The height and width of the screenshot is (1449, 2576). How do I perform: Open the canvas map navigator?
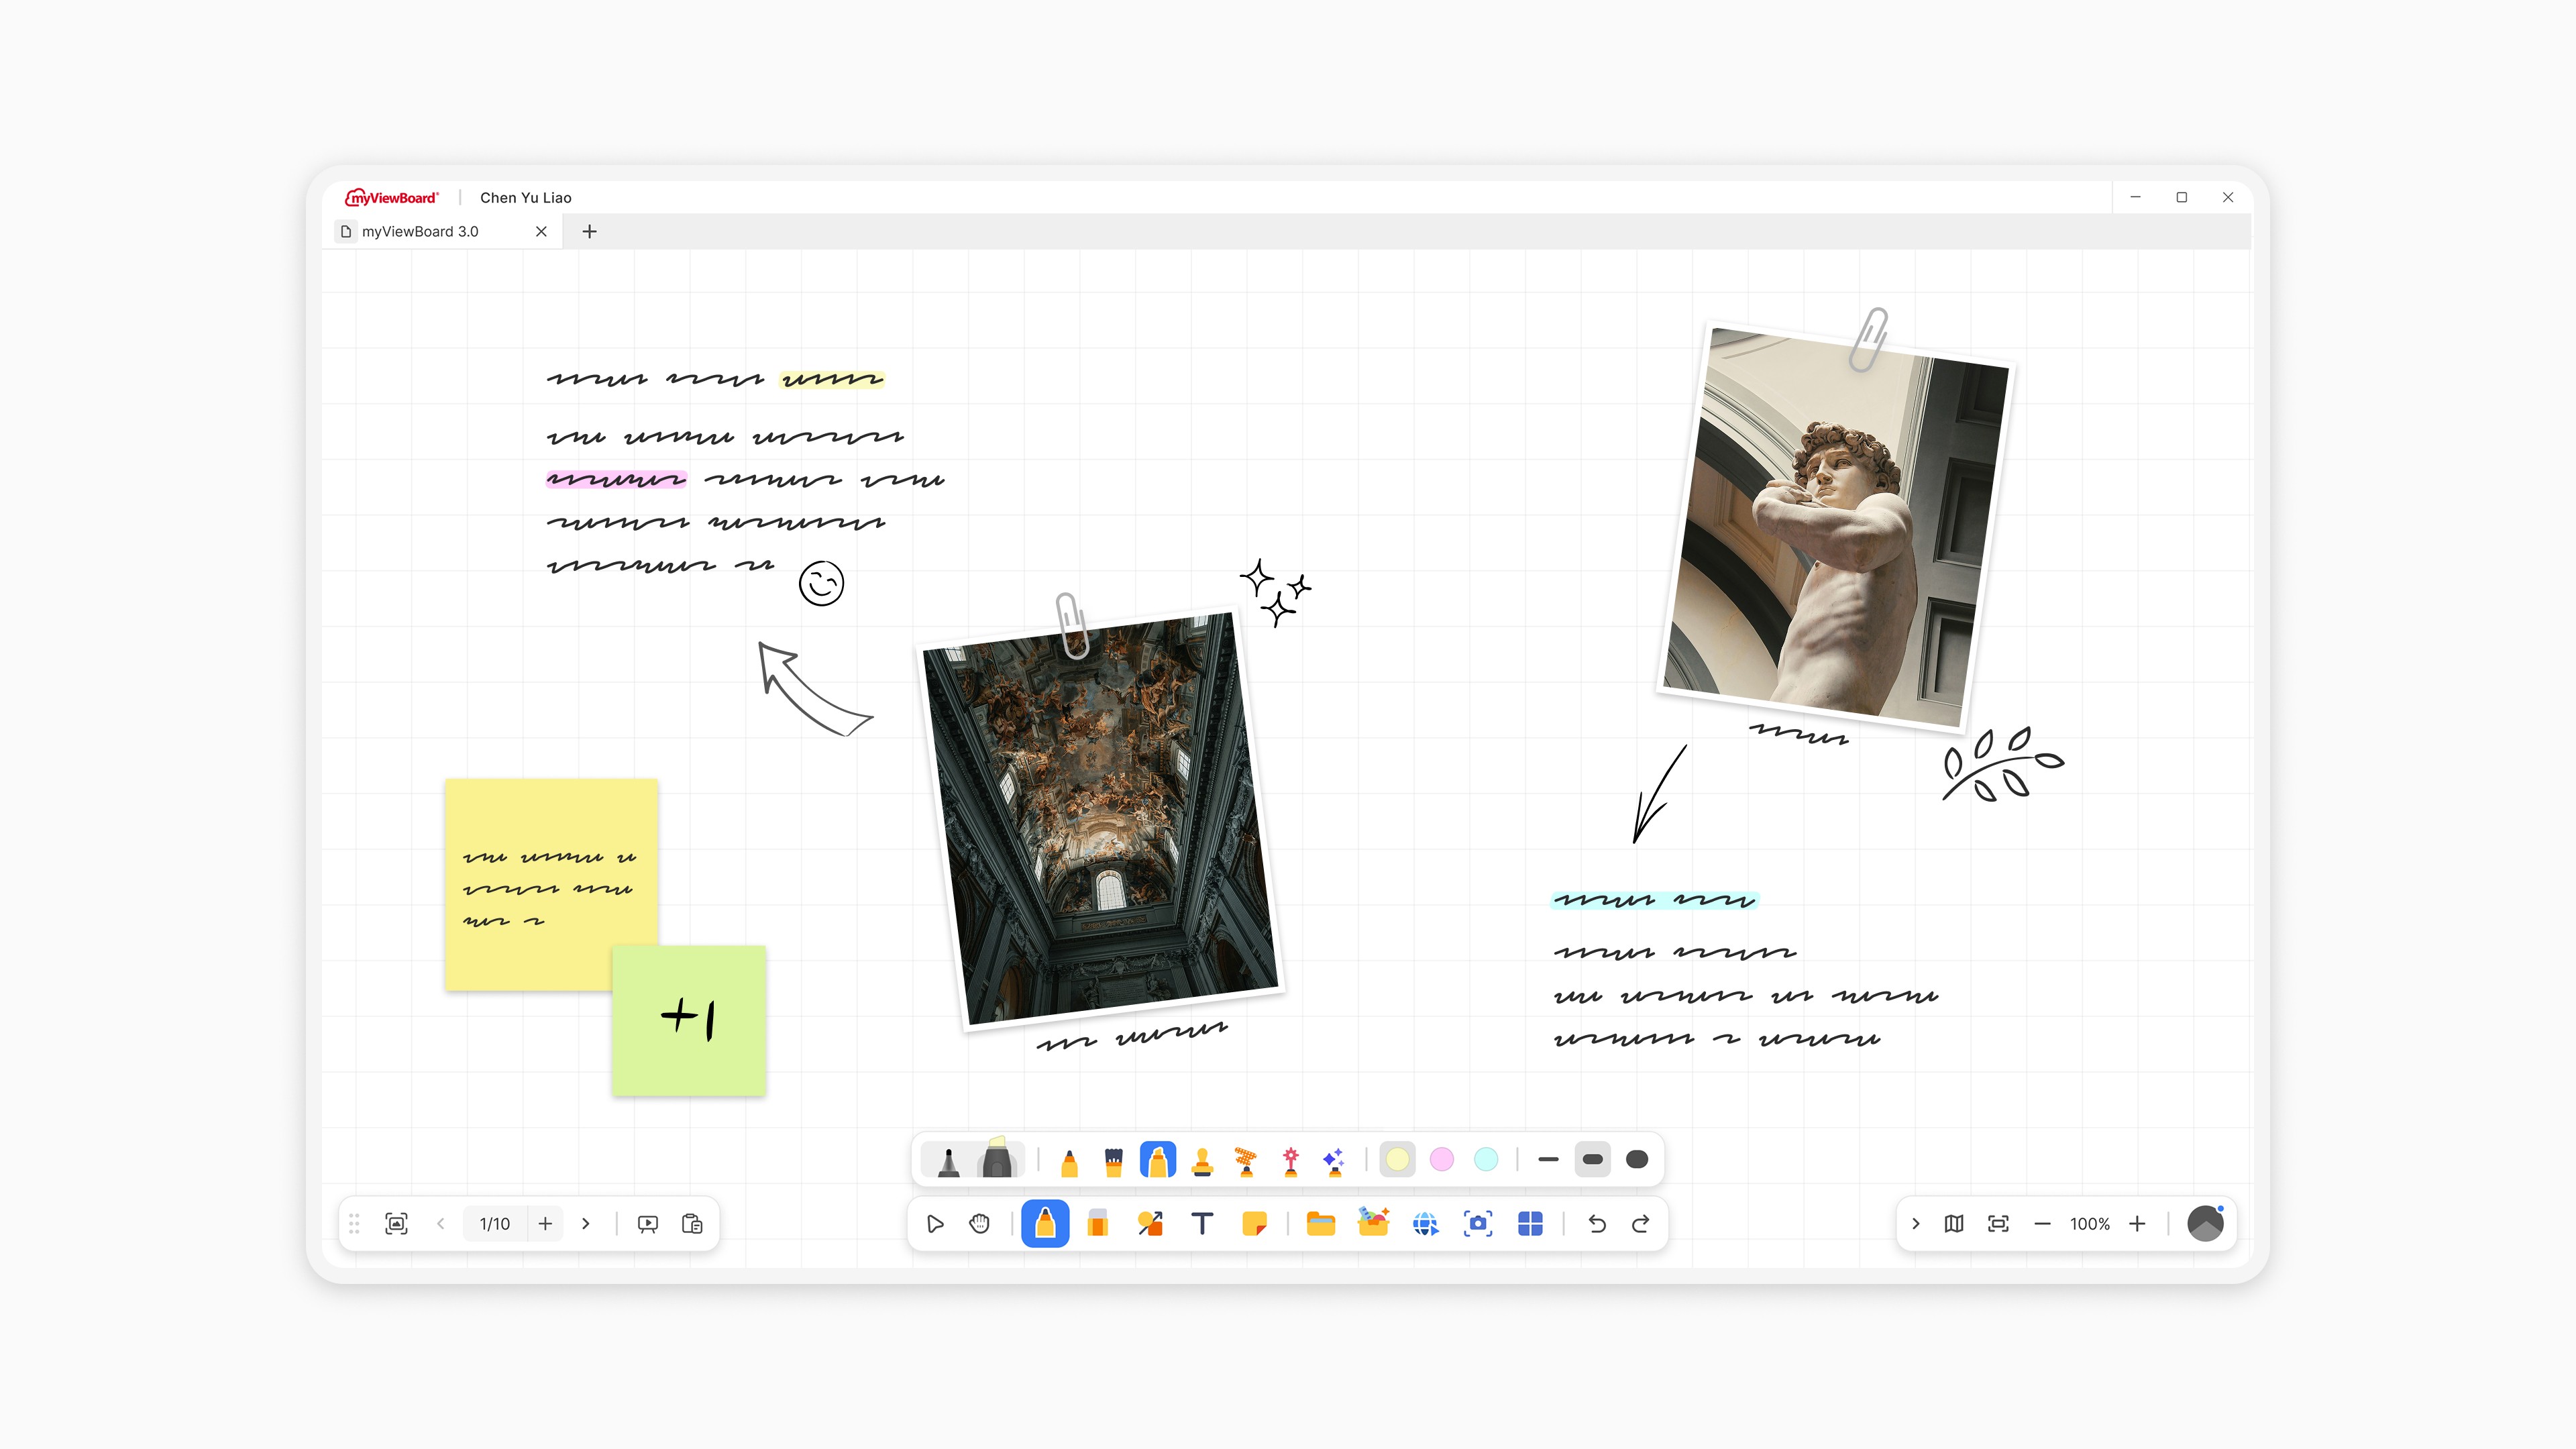(x=1954, y=1223)
